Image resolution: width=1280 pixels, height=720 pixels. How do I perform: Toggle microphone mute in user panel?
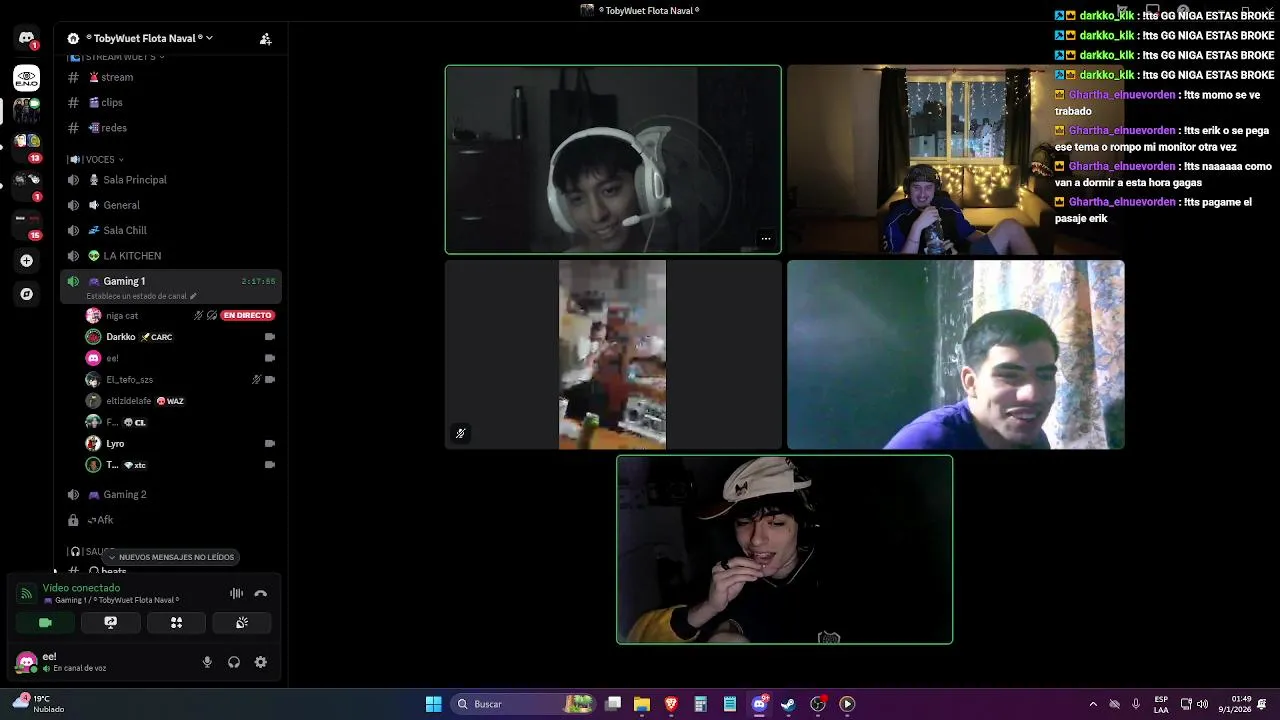[x=207, y=662]
